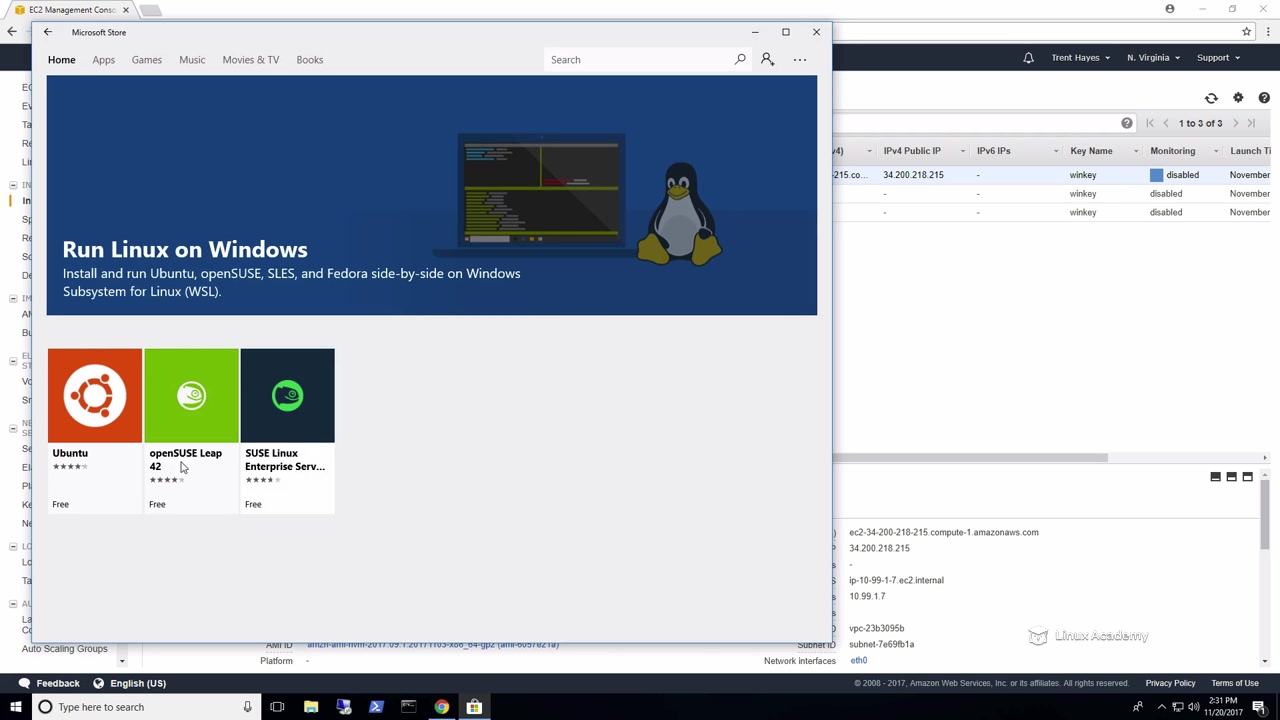Image resolution: width=1280 pixels, height=720 pixels.
Task: Open the Monitoring column dropdown arrow
Action: [x=1216, y=151]
